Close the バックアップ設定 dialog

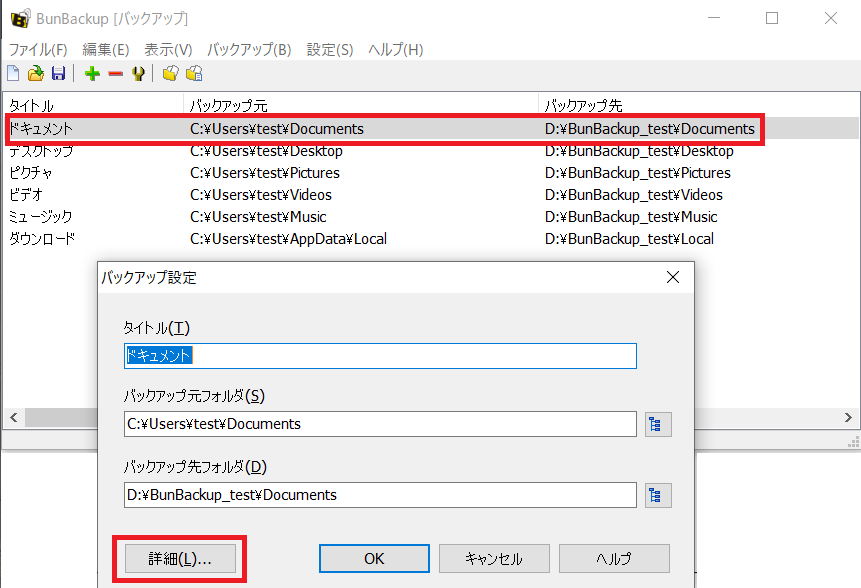[x=673, y=277]
